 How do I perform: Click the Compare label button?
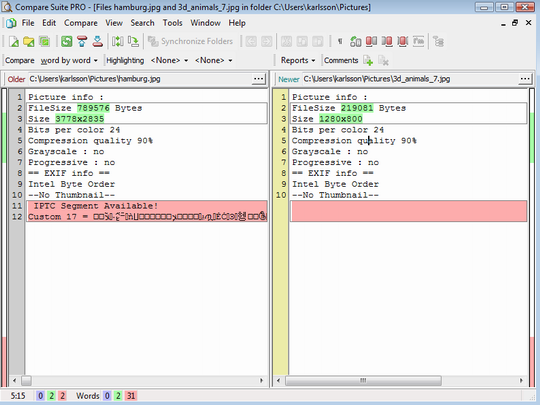point(20,61)
